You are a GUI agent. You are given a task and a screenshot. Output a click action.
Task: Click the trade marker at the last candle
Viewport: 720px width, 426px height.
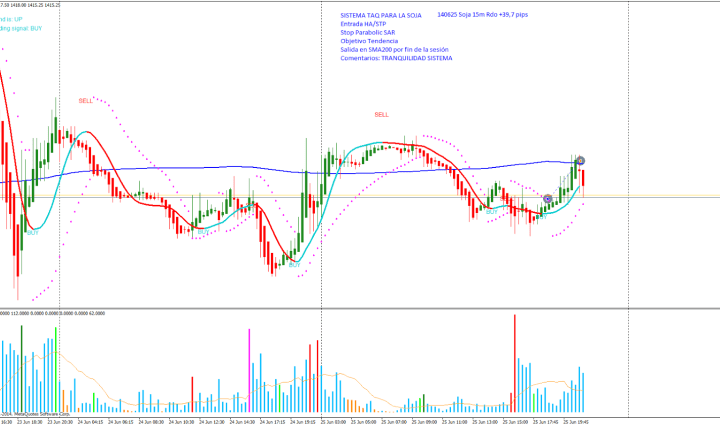581,160
